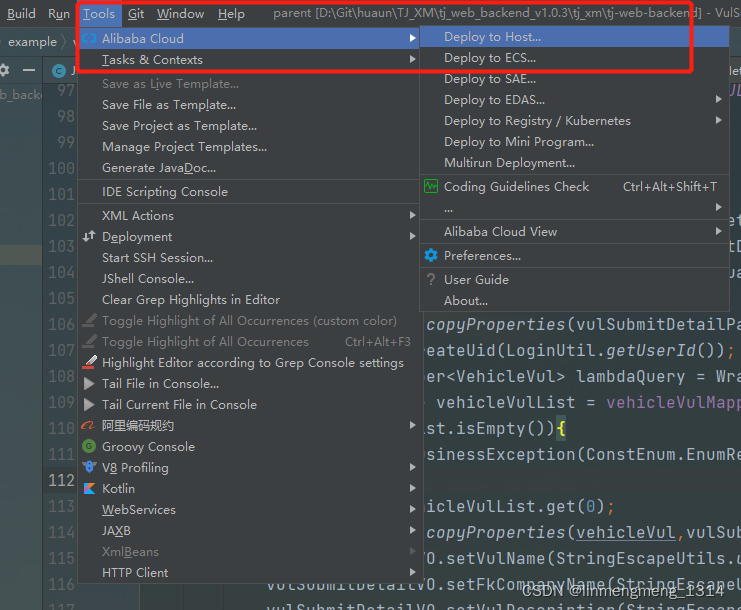The height and width of the screenshot is (610, 741).
Task: Open User Guide
Action: [574, 280]
